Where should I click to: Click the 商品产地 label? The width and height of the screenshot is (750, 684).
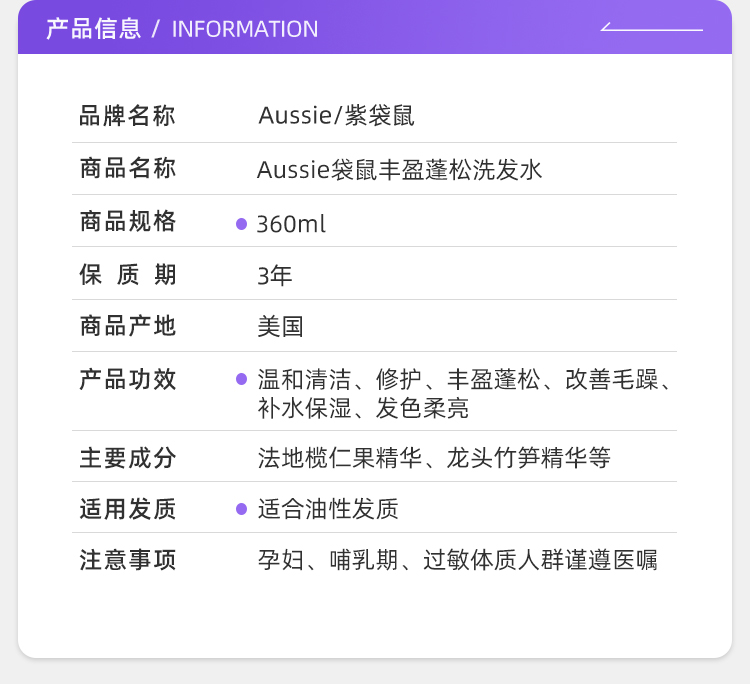127,325
